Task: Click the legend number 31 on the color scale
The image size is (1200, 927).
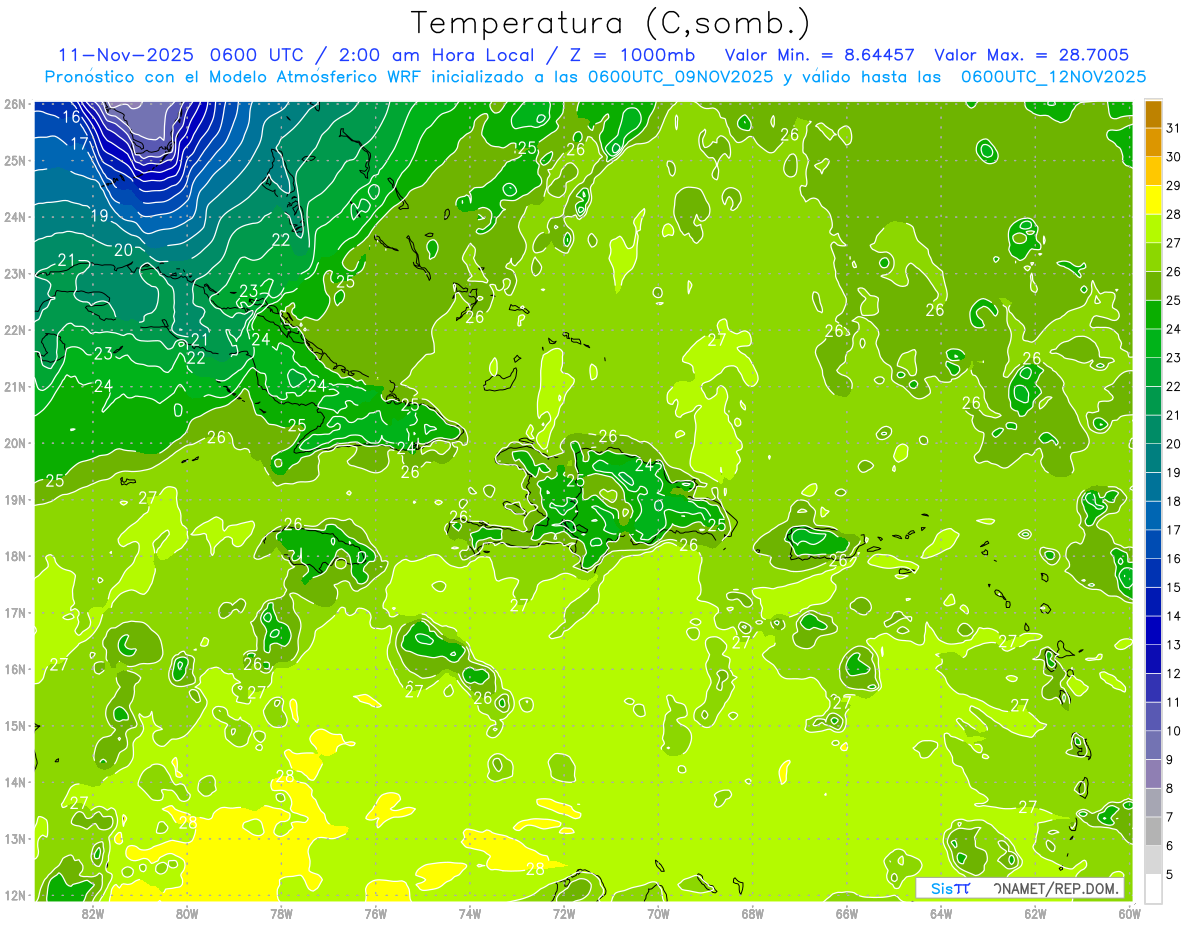Action: click(1173, 128)
